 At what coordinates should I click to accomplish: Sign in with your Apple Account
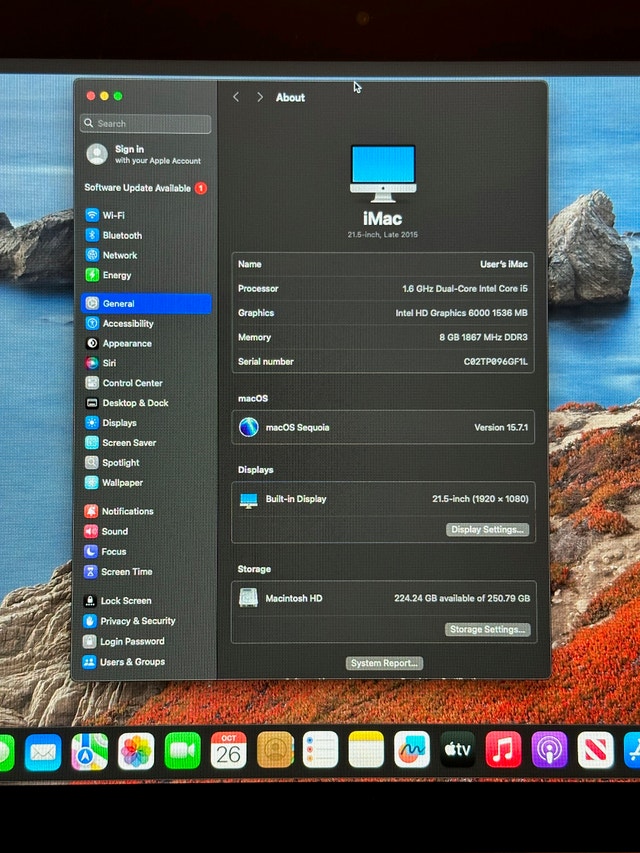pyautogui.click(x=144, y=154)
